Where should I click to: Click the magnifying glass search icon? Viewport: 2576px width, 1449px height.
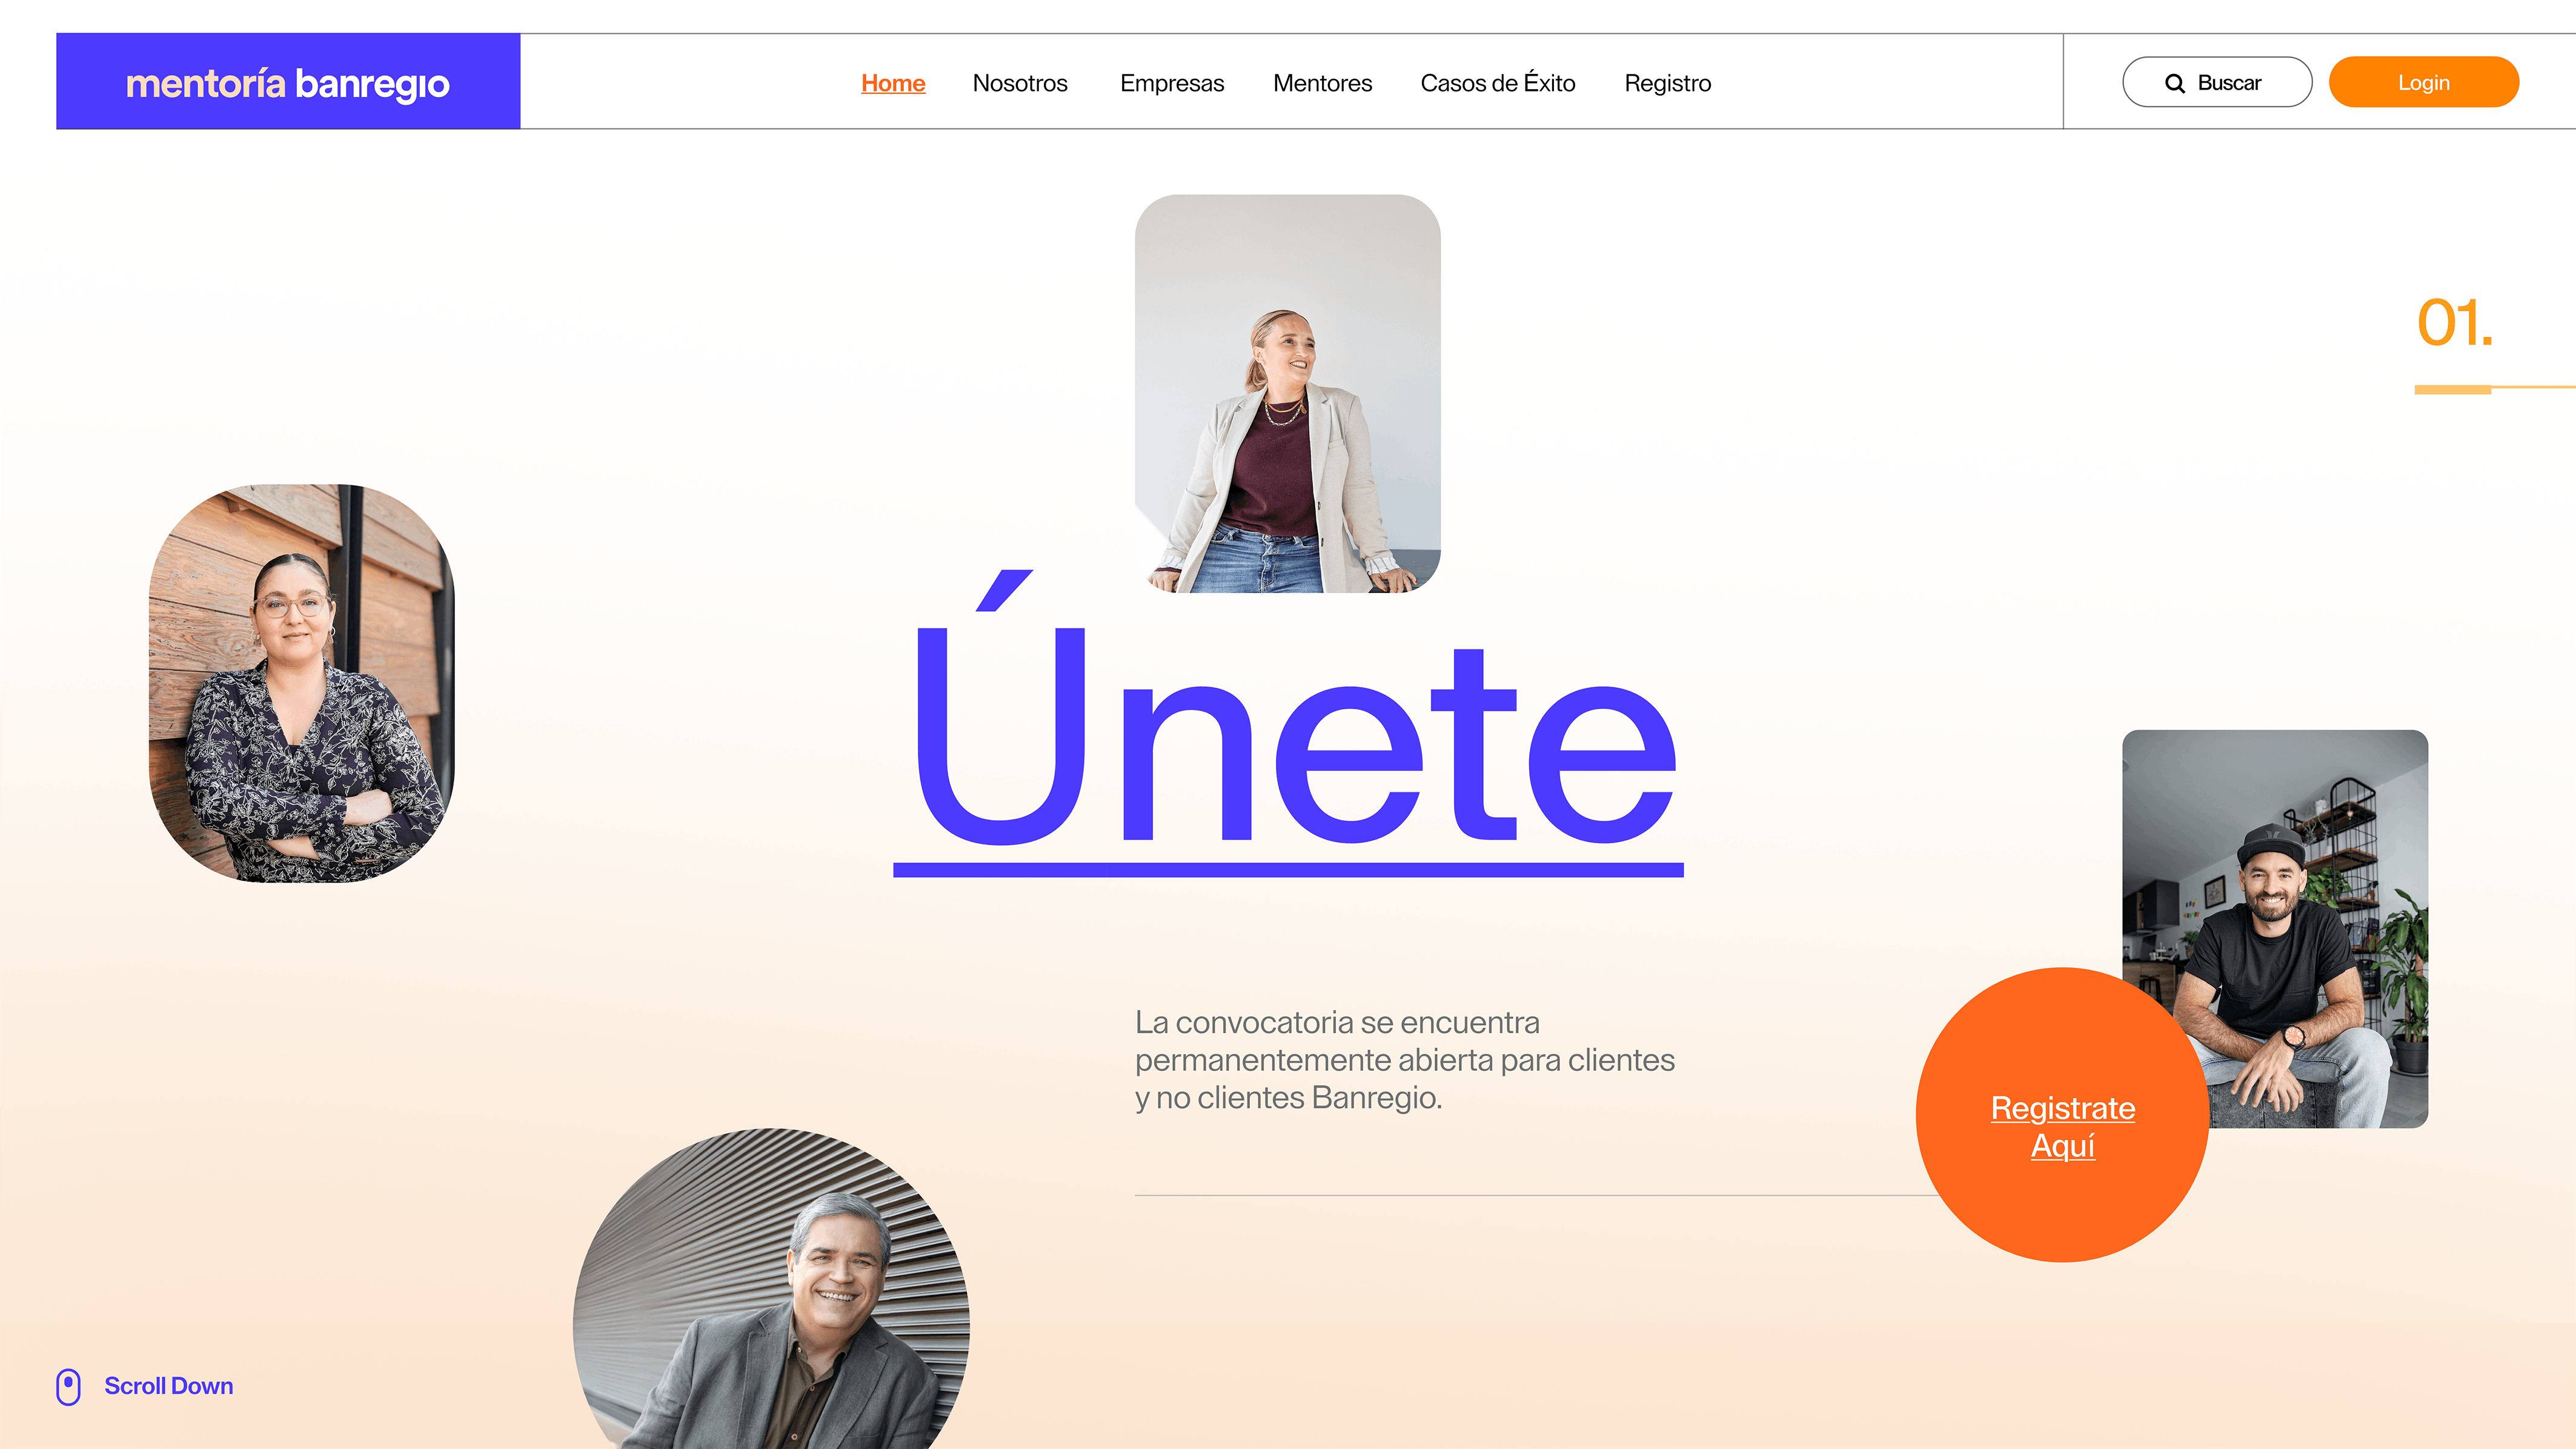tap(2174, 83)
